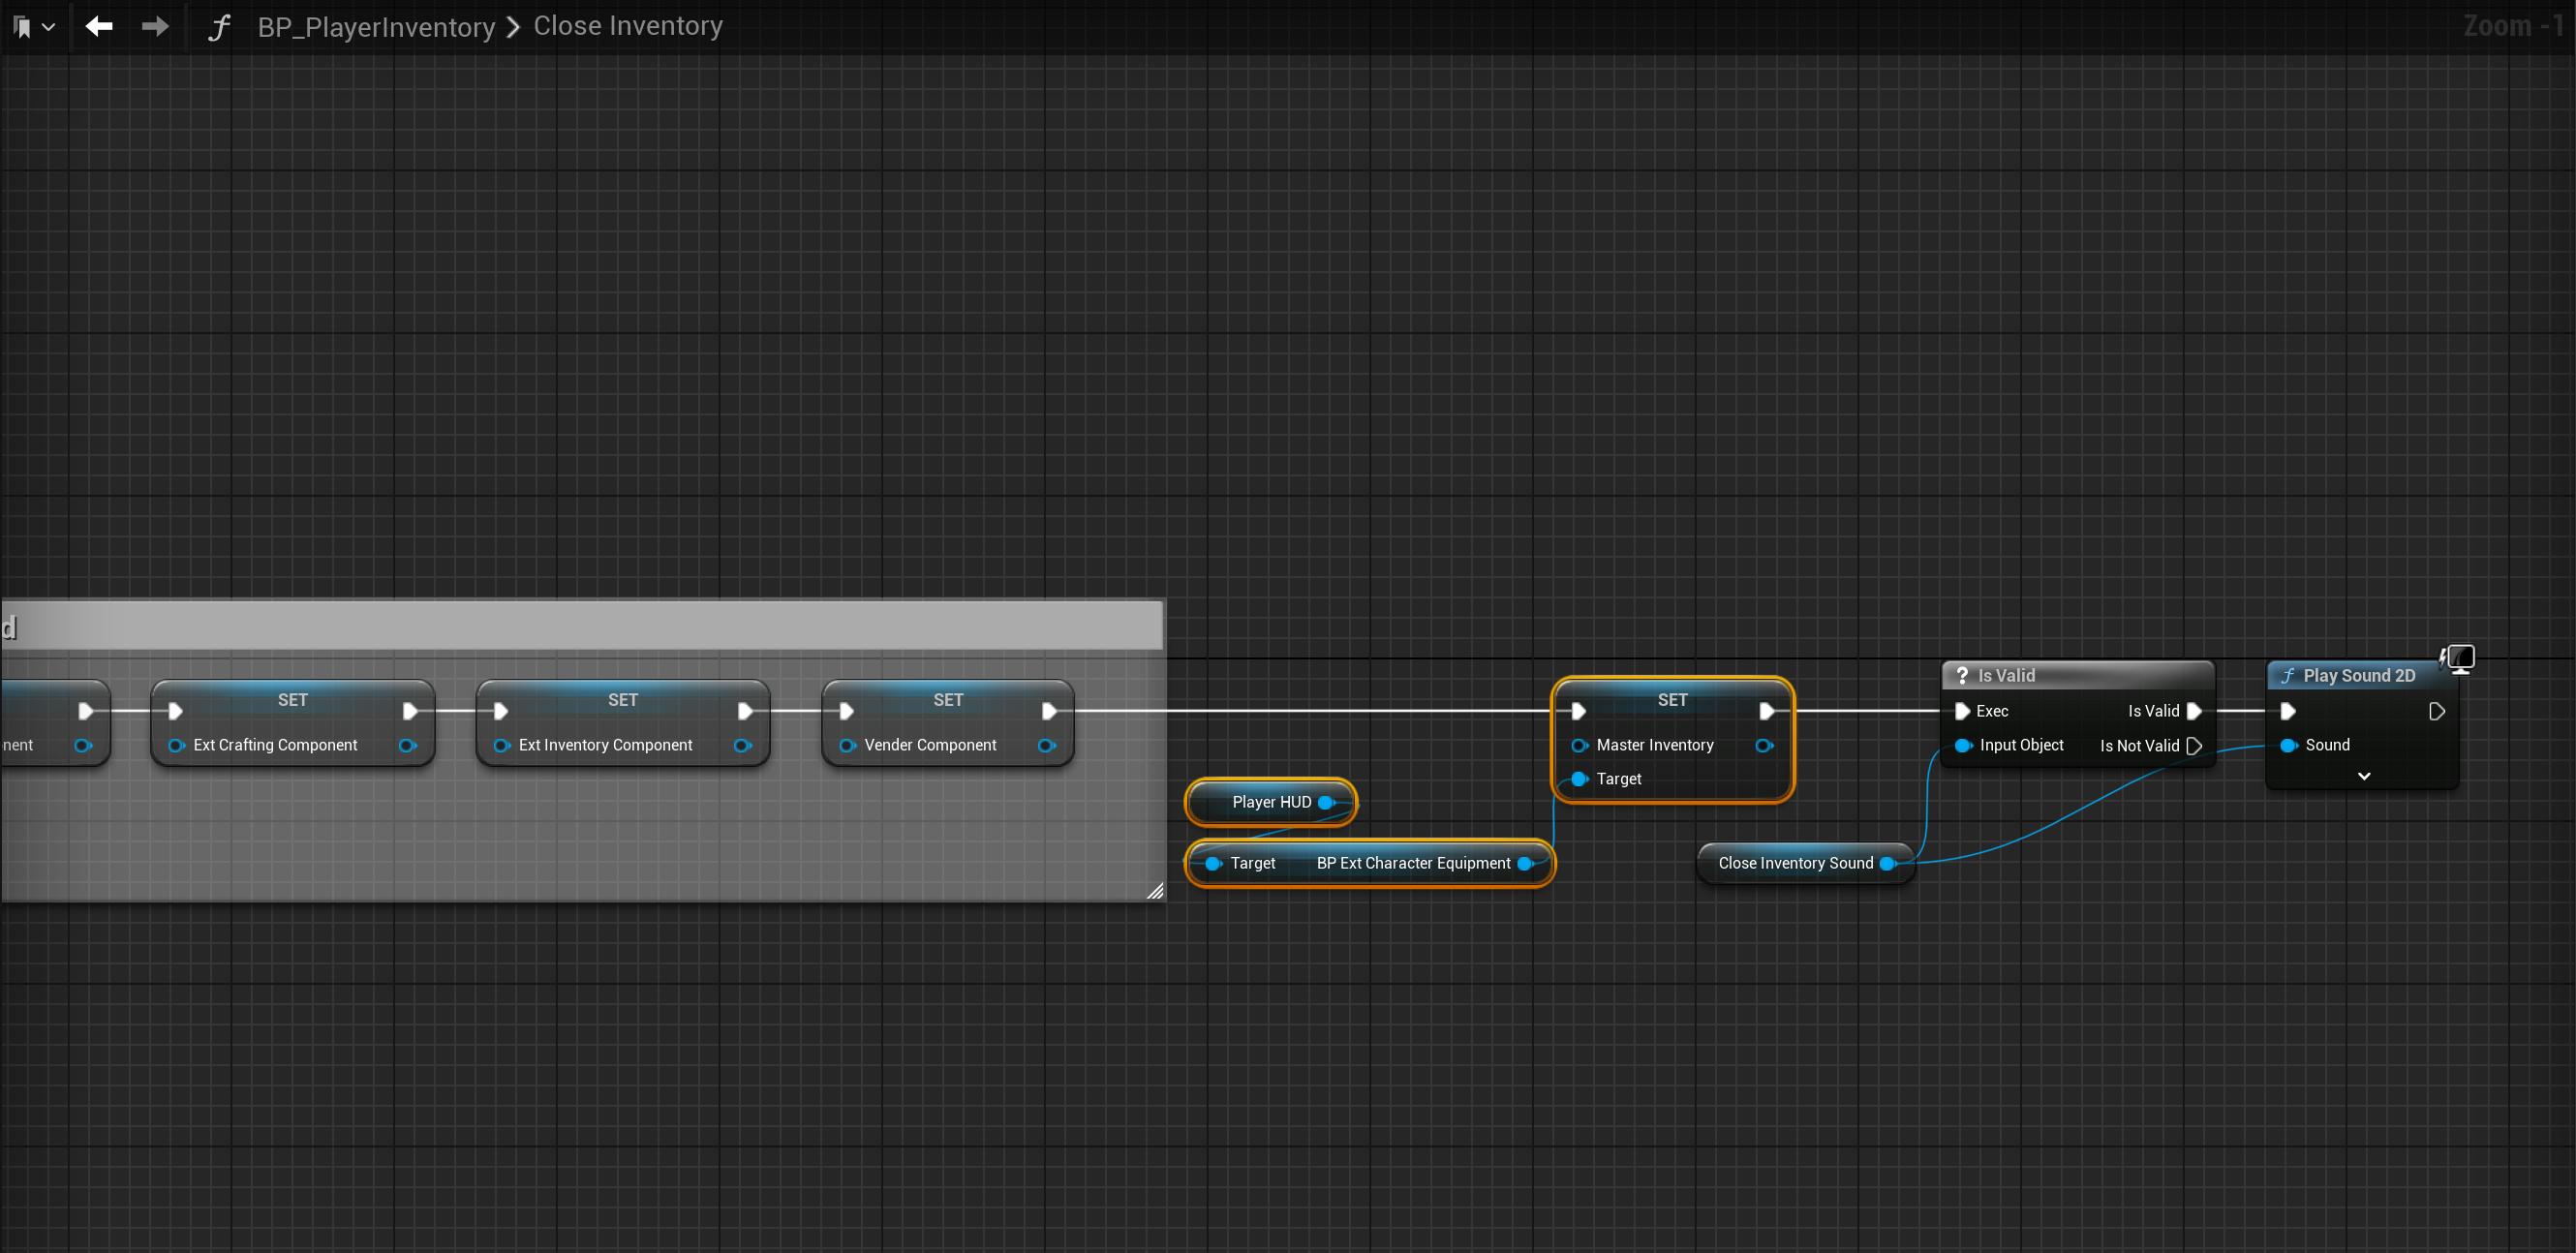Click the comment box resize handle

coord(1154,890)
